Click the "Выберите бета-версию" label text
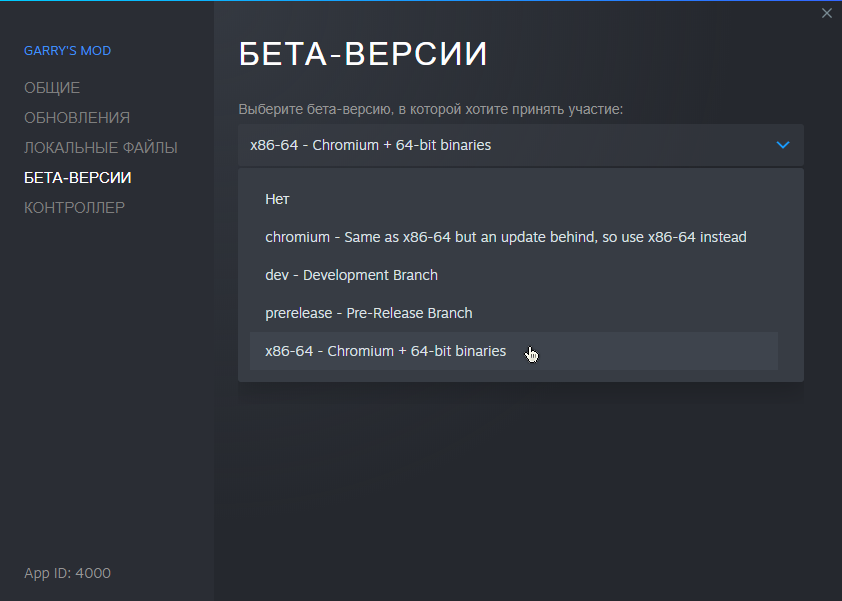842x601 pixels. point(430,109)
